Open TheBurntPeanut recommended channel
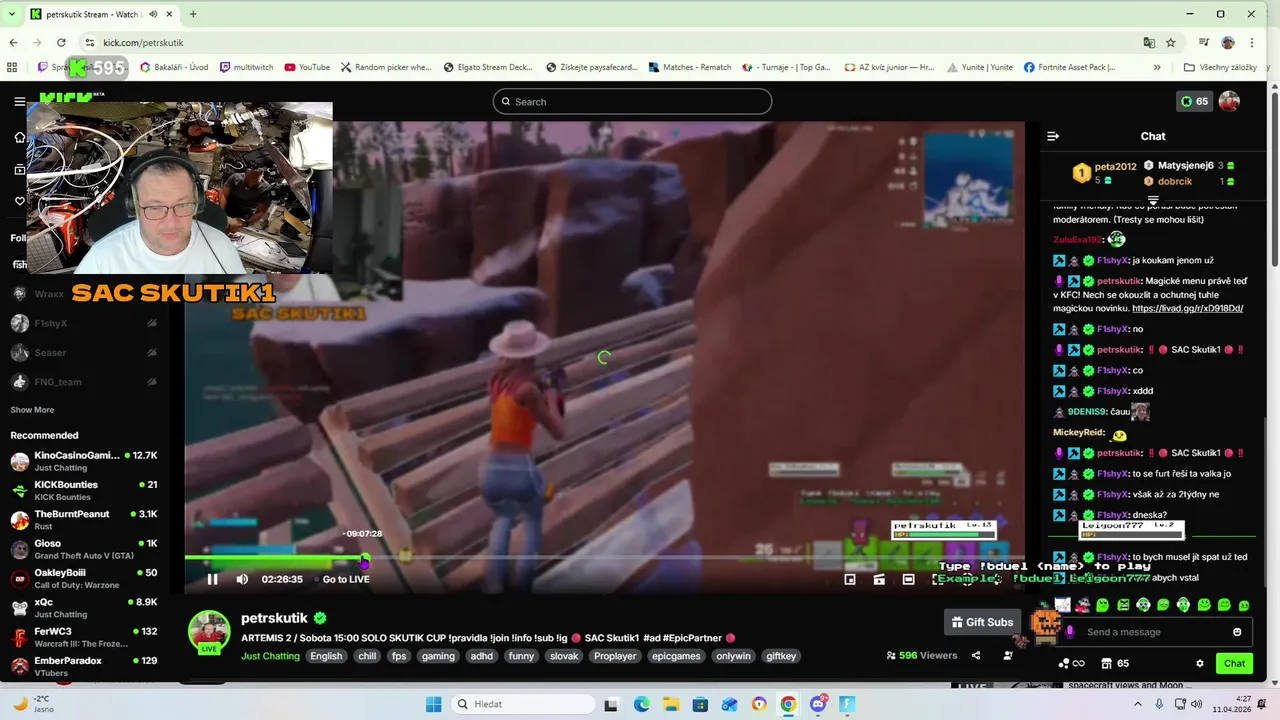 (x=84, y=520)
